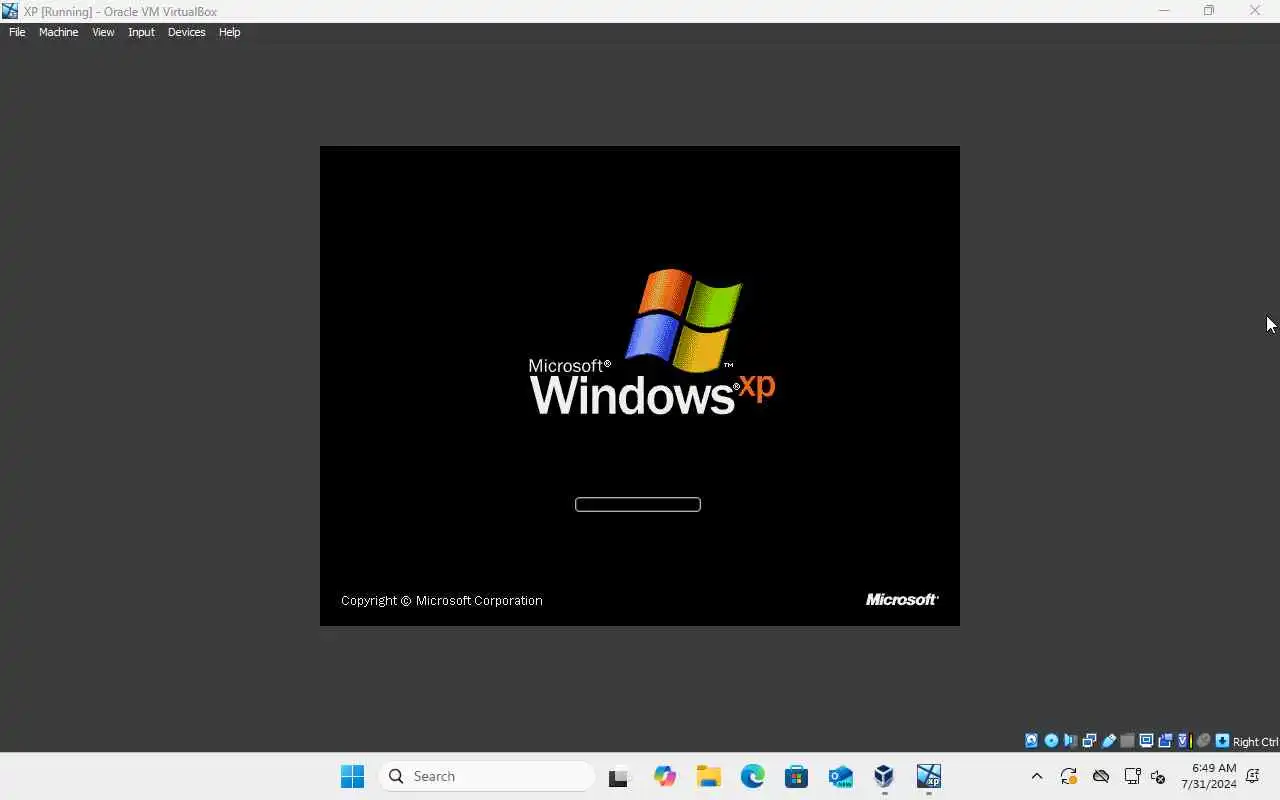Launch Copilot from the taskbar
1280x800 pixels.
coord(664,776)
